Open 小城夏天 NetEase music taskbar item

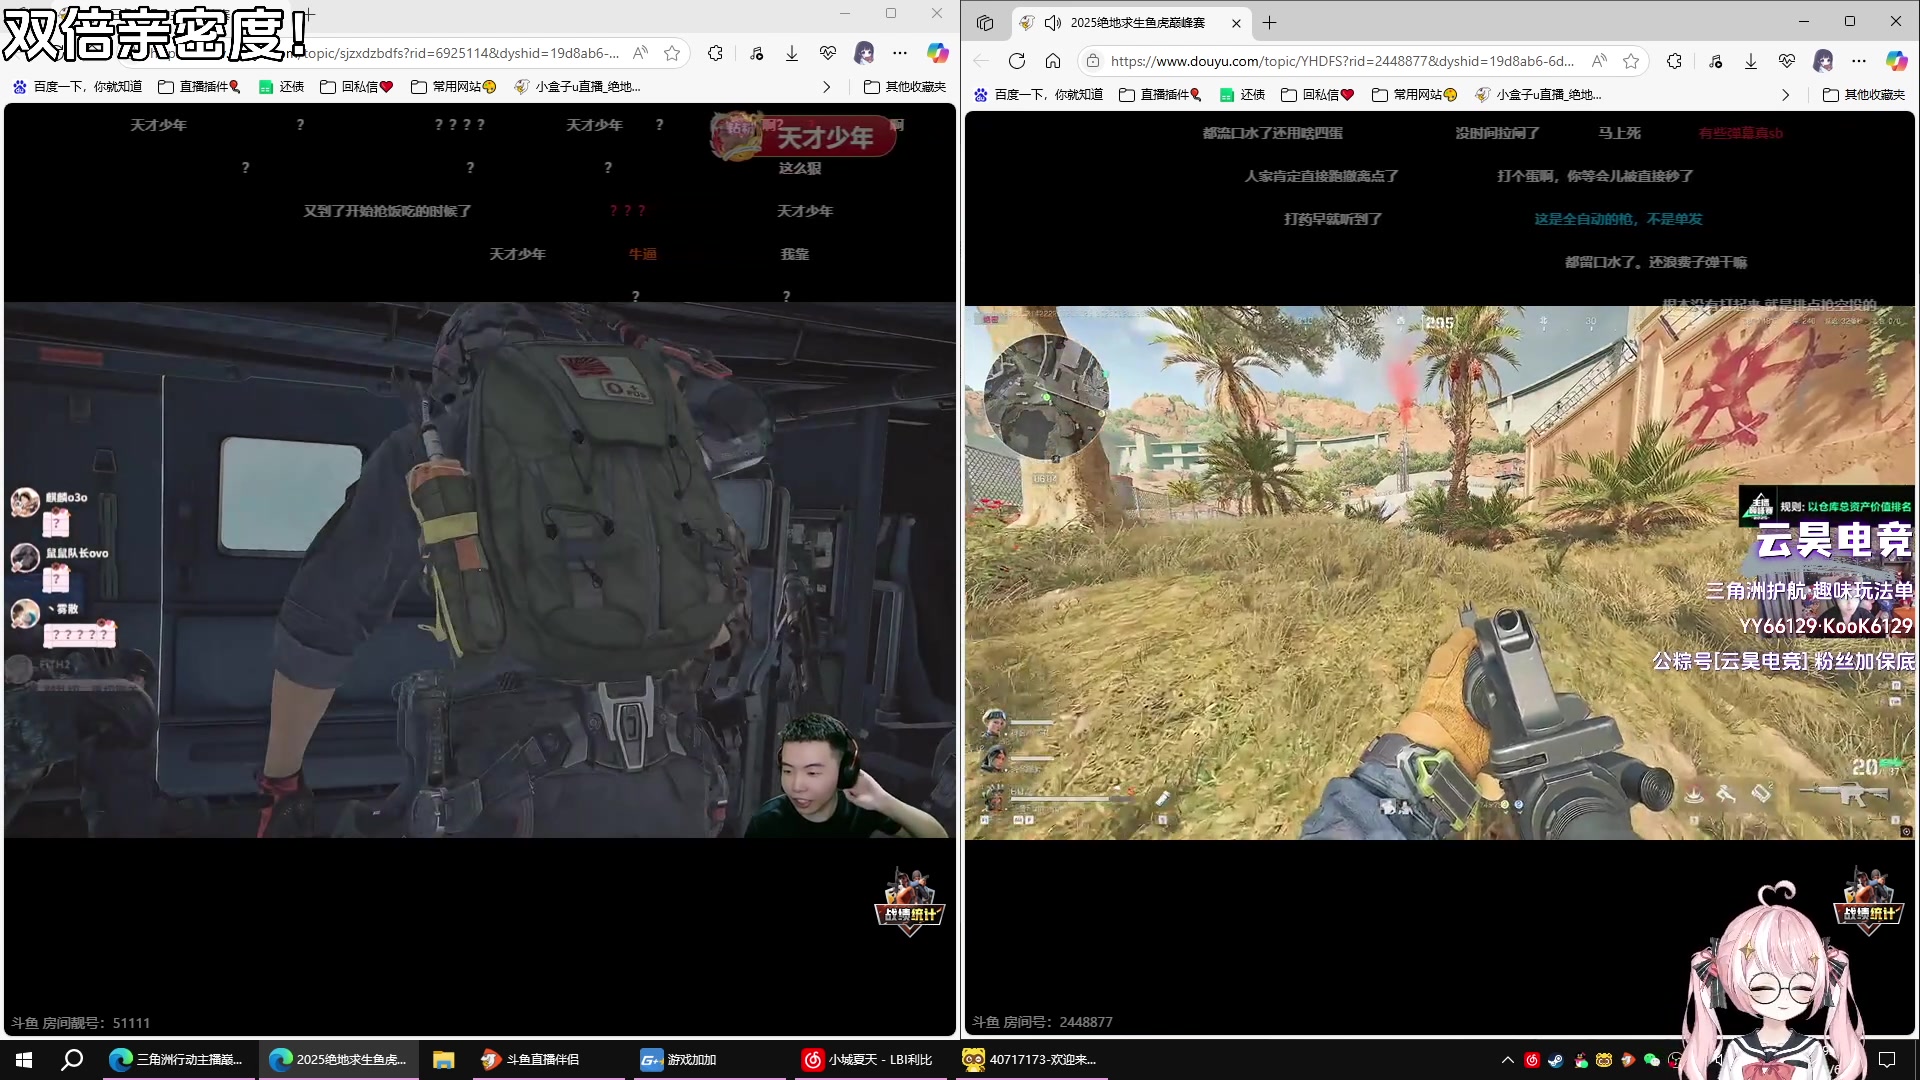(868, 1059)
